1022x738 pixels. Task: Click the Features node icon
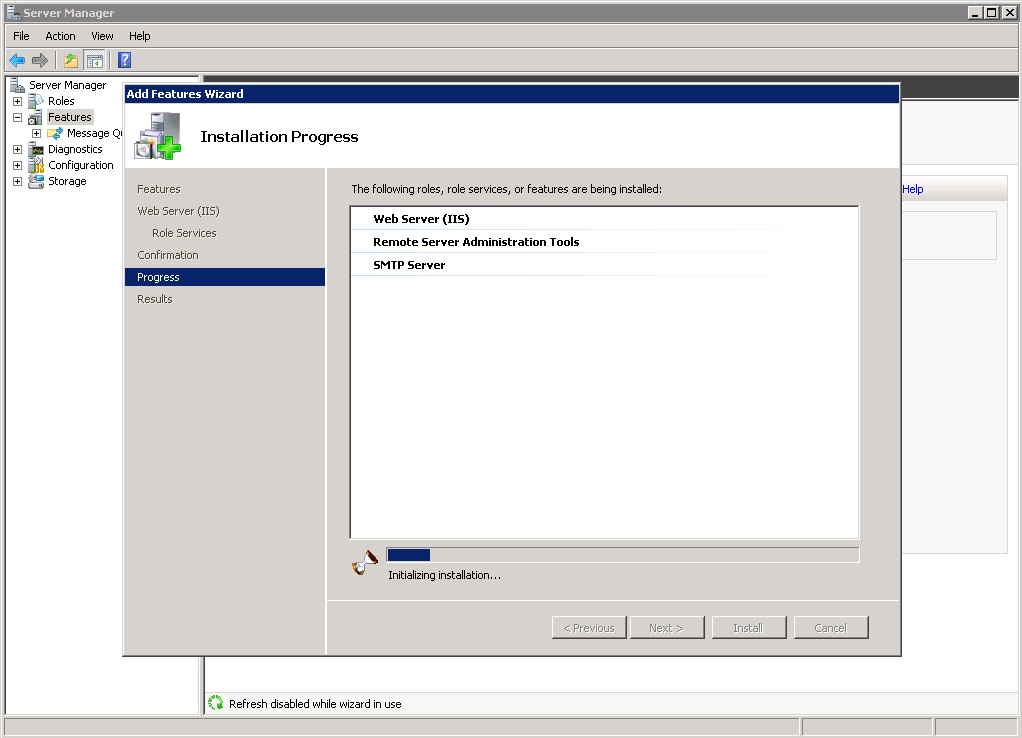(x=36, y=117)
